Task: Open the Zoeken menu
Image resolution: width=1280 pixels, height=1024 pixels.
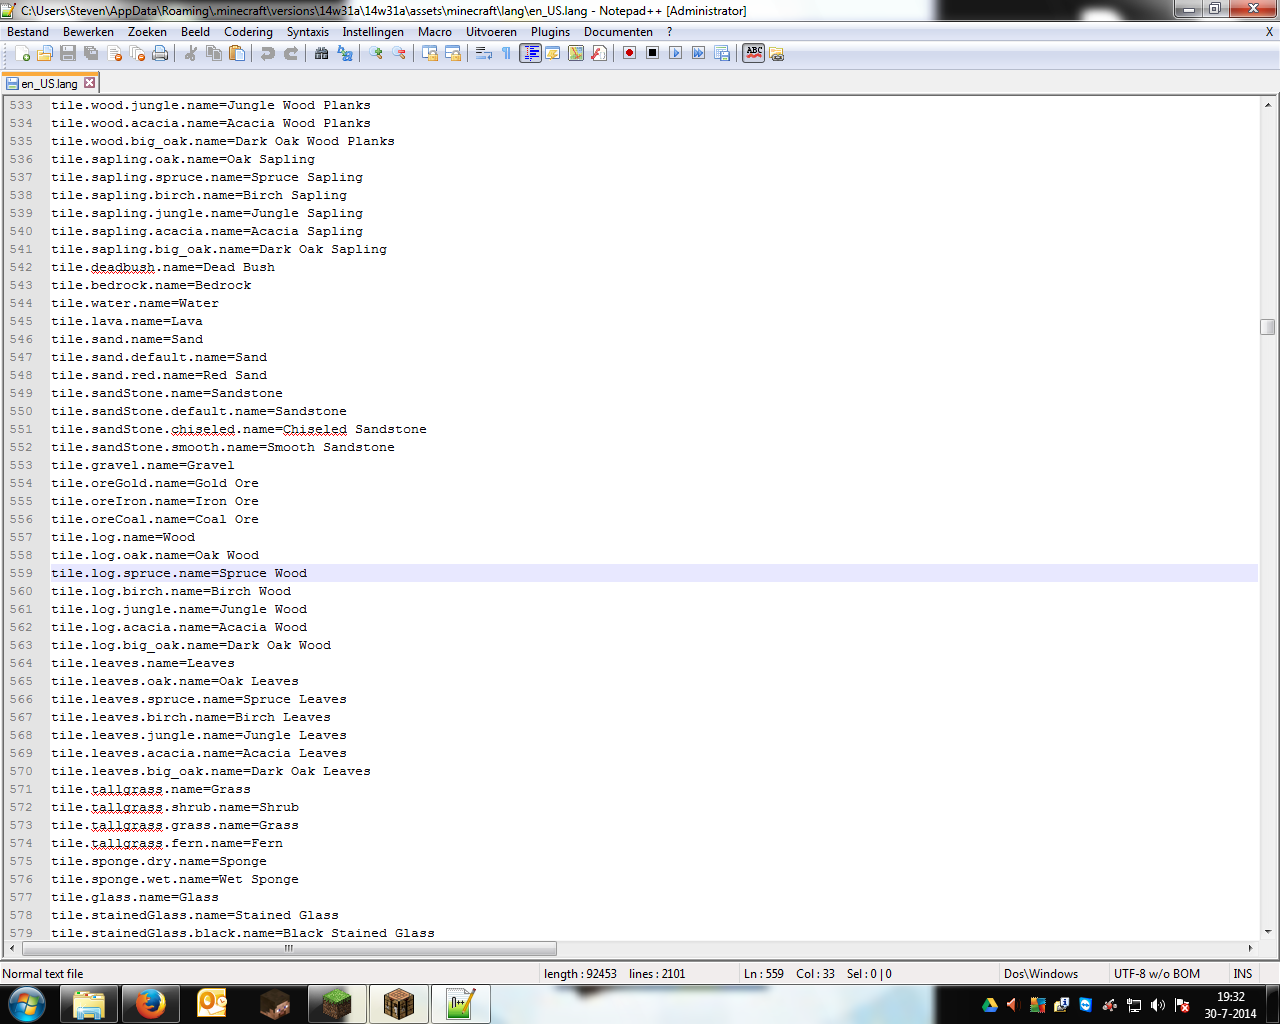Action: [x=147, y=32]
